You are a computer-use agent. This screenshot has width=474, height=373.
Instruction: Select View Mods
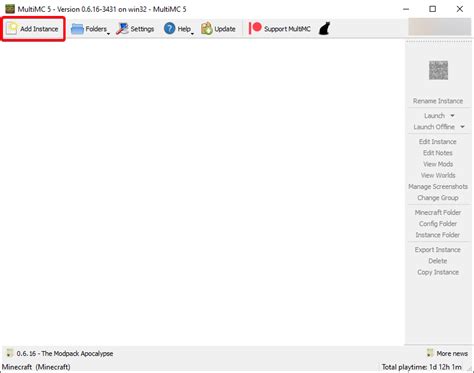point(438,164)
